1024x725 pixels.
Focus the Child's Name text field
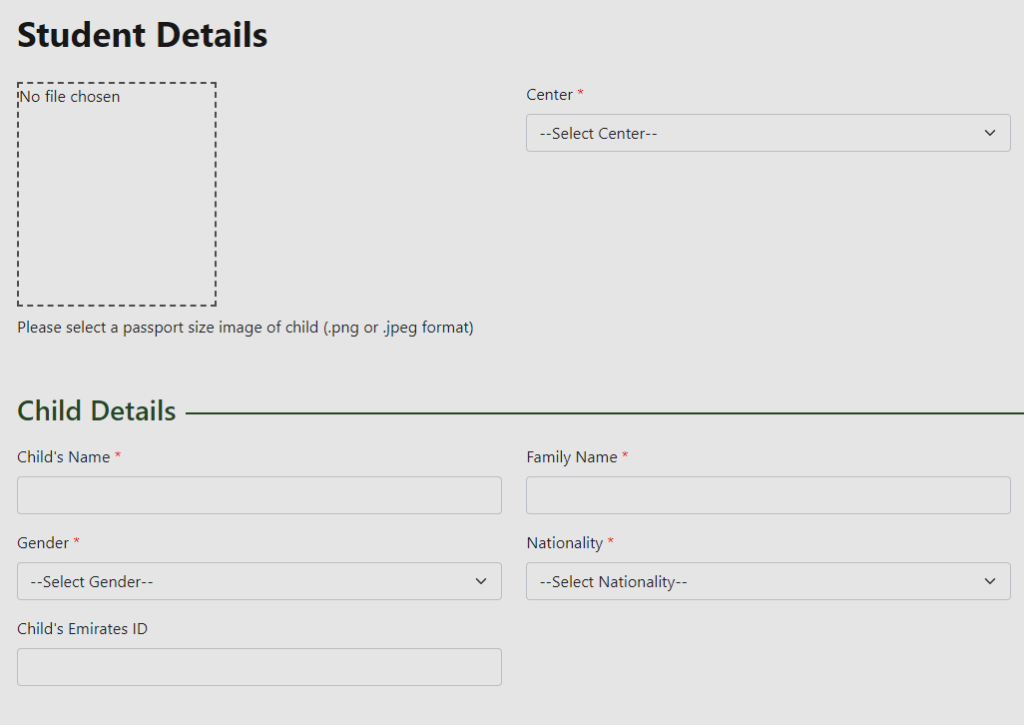pos(259,495)
